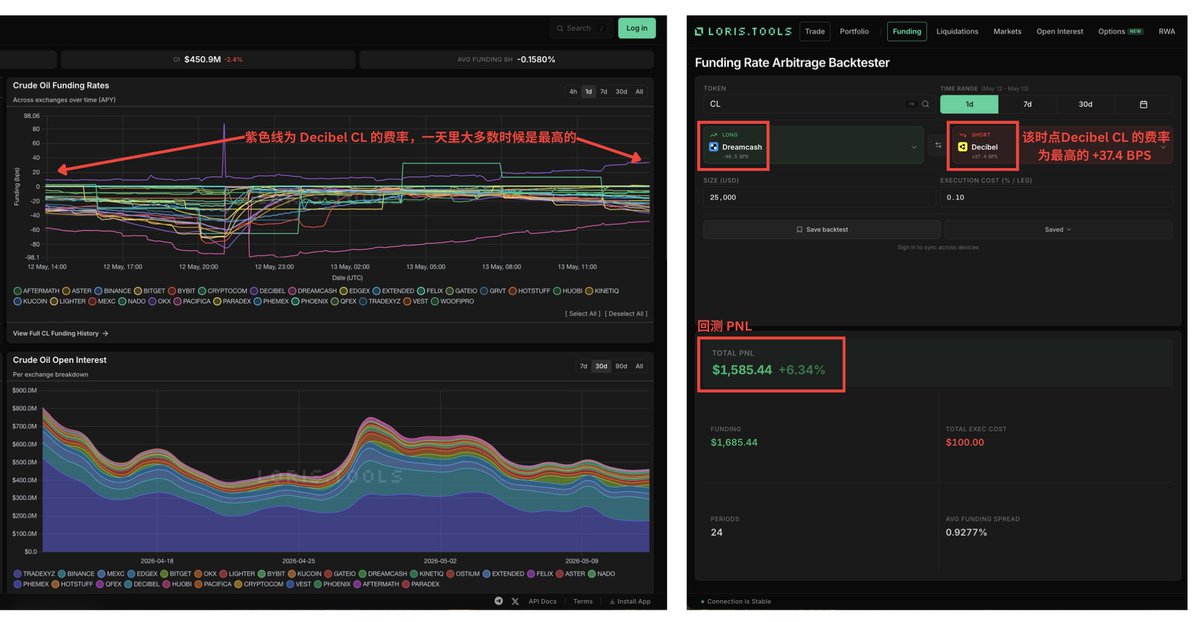Toggle AFTERMATH series in funding legend
Screen dimensions: 1200x622
[36, 291]
